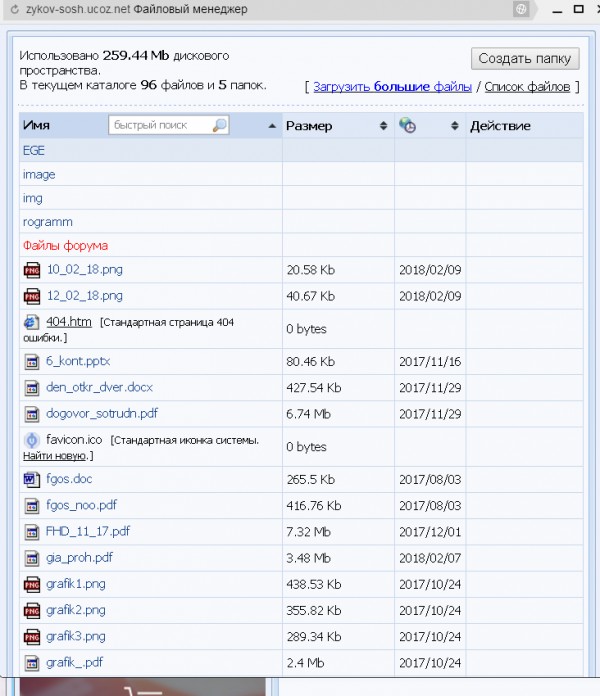Click the PNG icon beside grafik2.png
Image resolution: width=600 pixels, height=696 pixels.
click(32, 611)
